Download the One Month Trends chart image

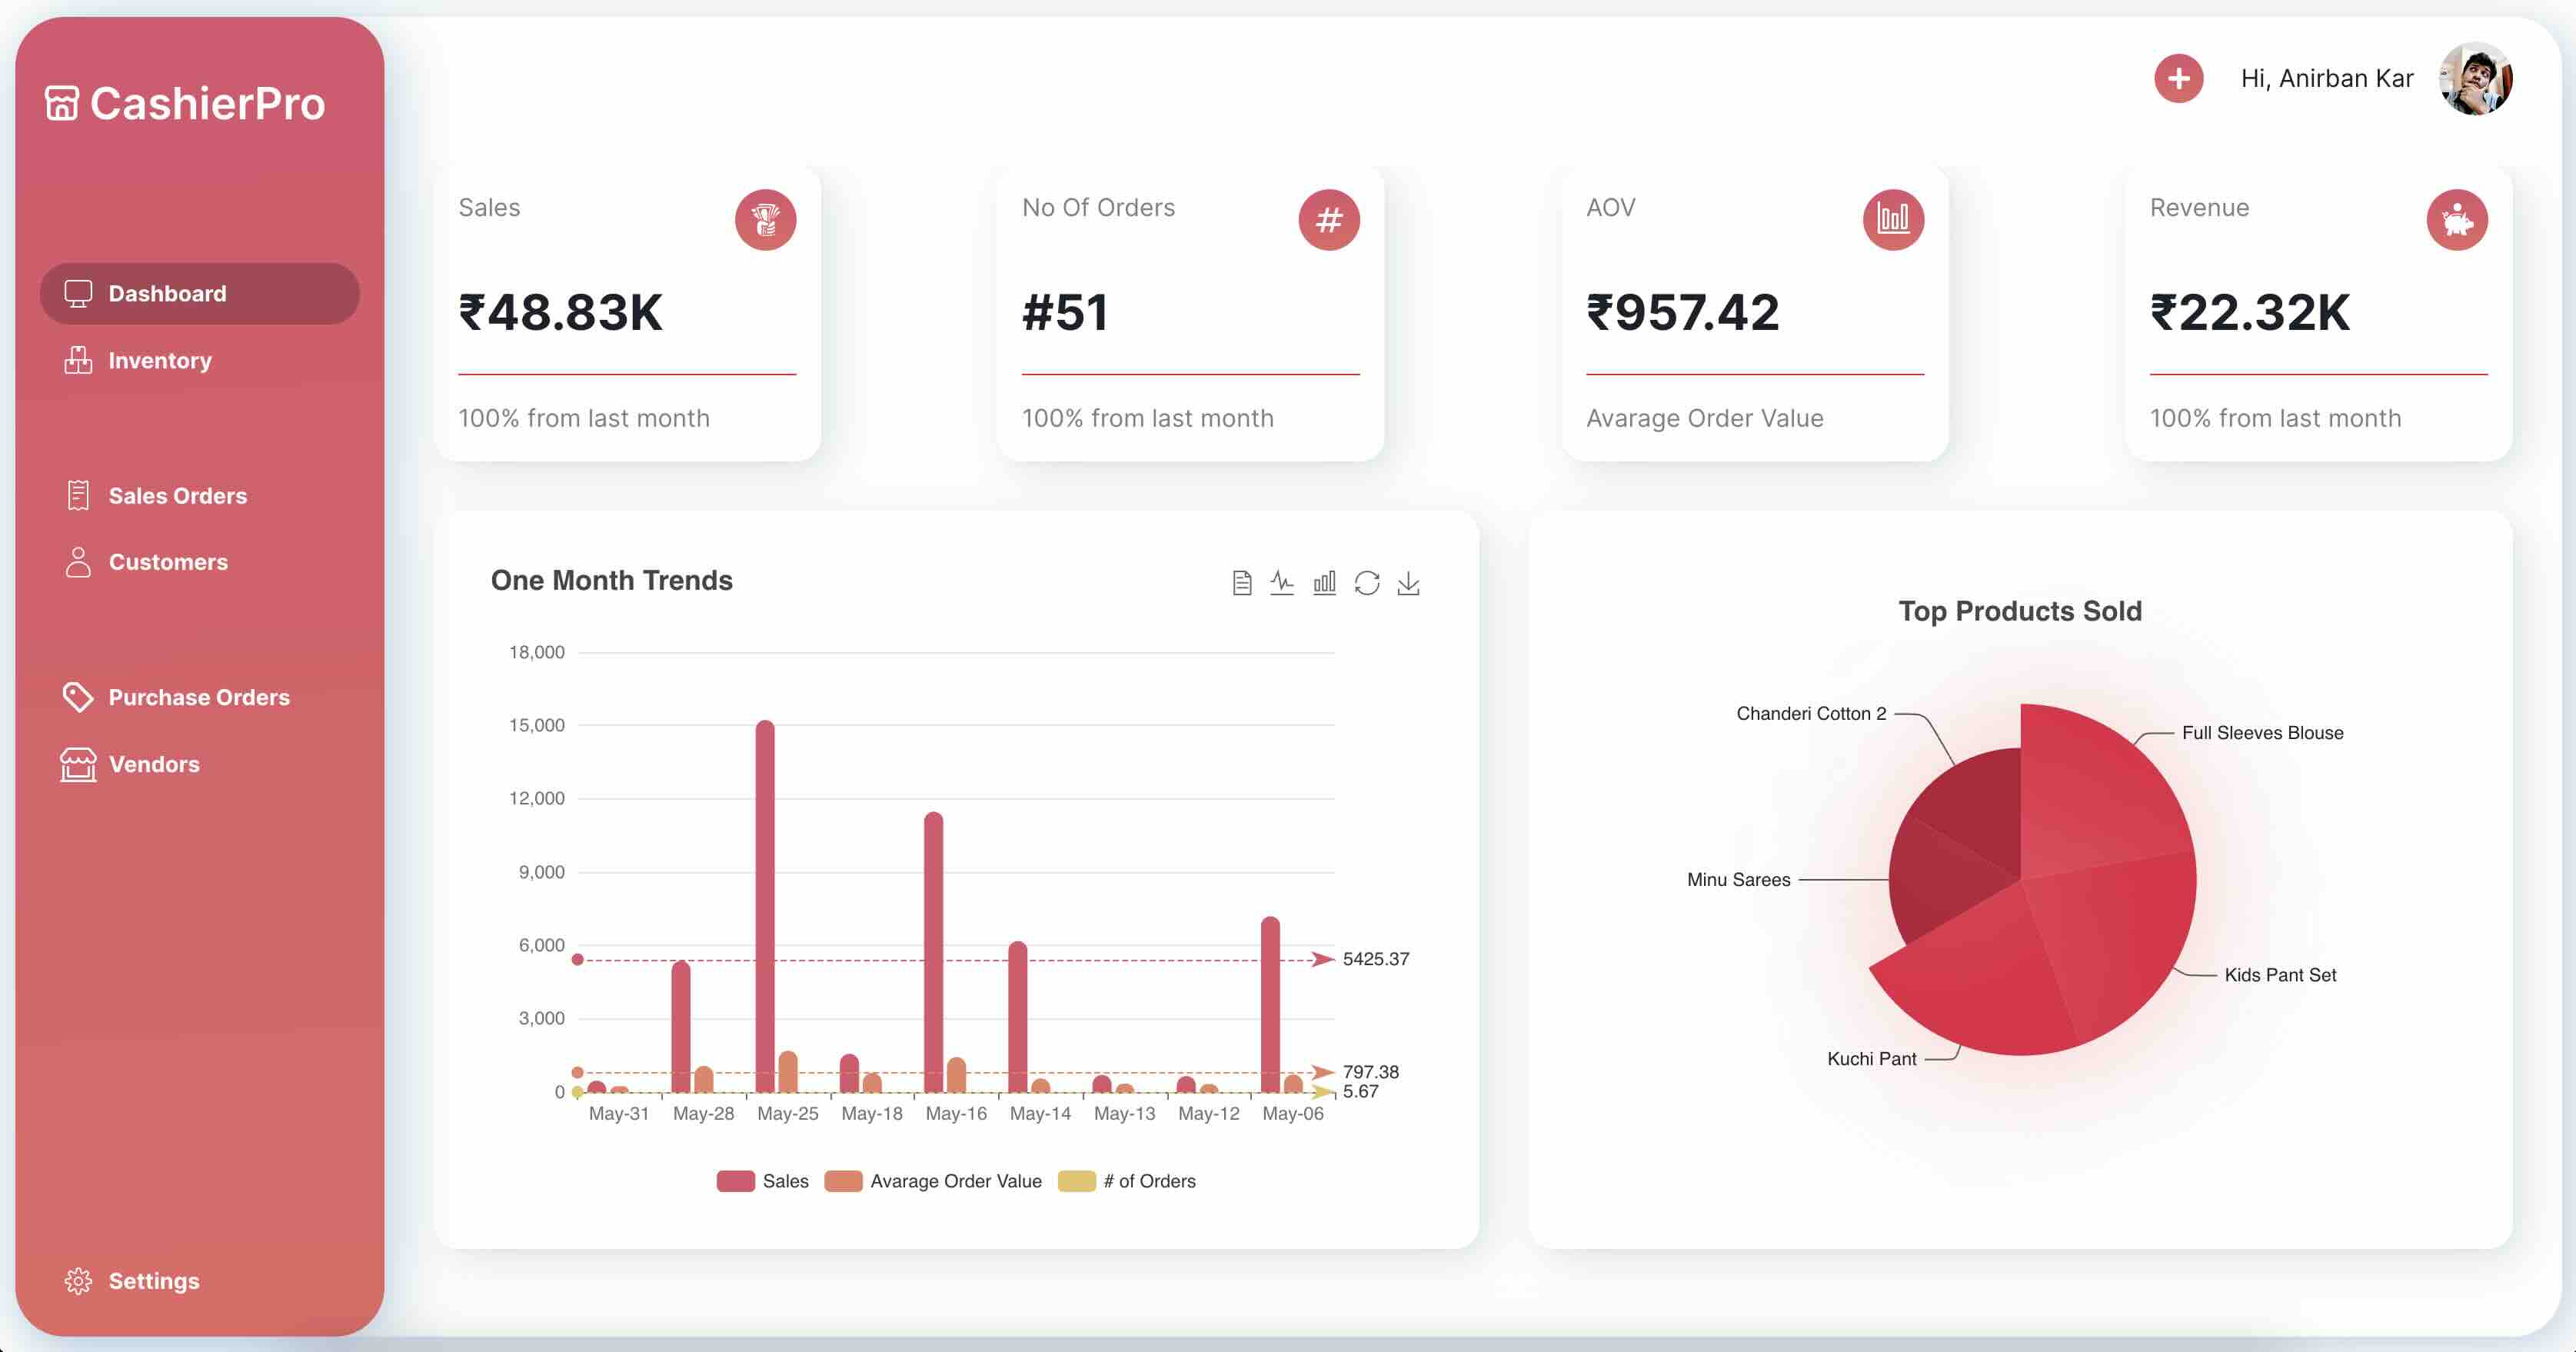click(1408, 583)
